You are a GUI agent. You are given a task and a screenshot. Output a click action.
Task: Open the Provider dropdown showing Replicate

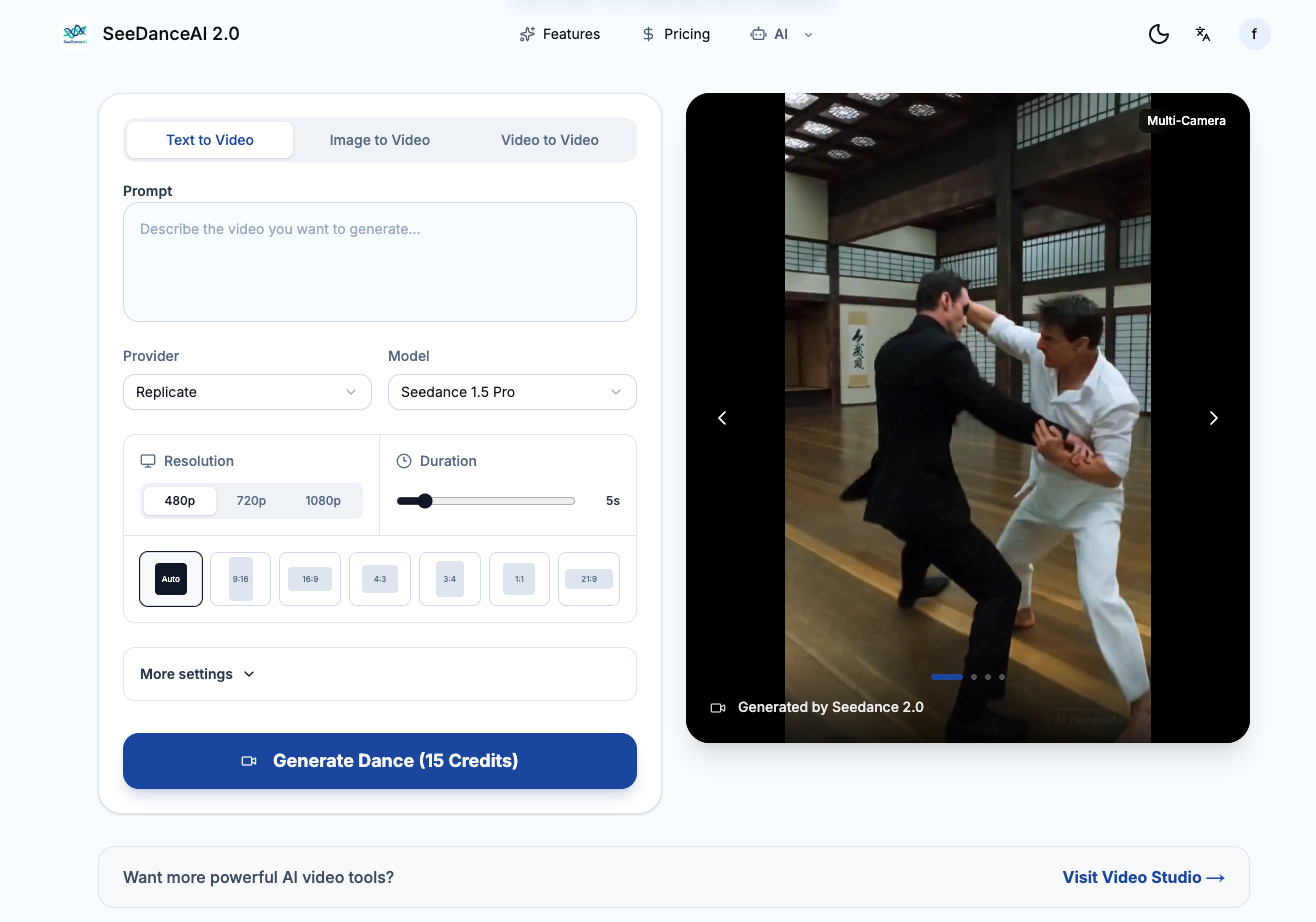(x=247, y=392)
